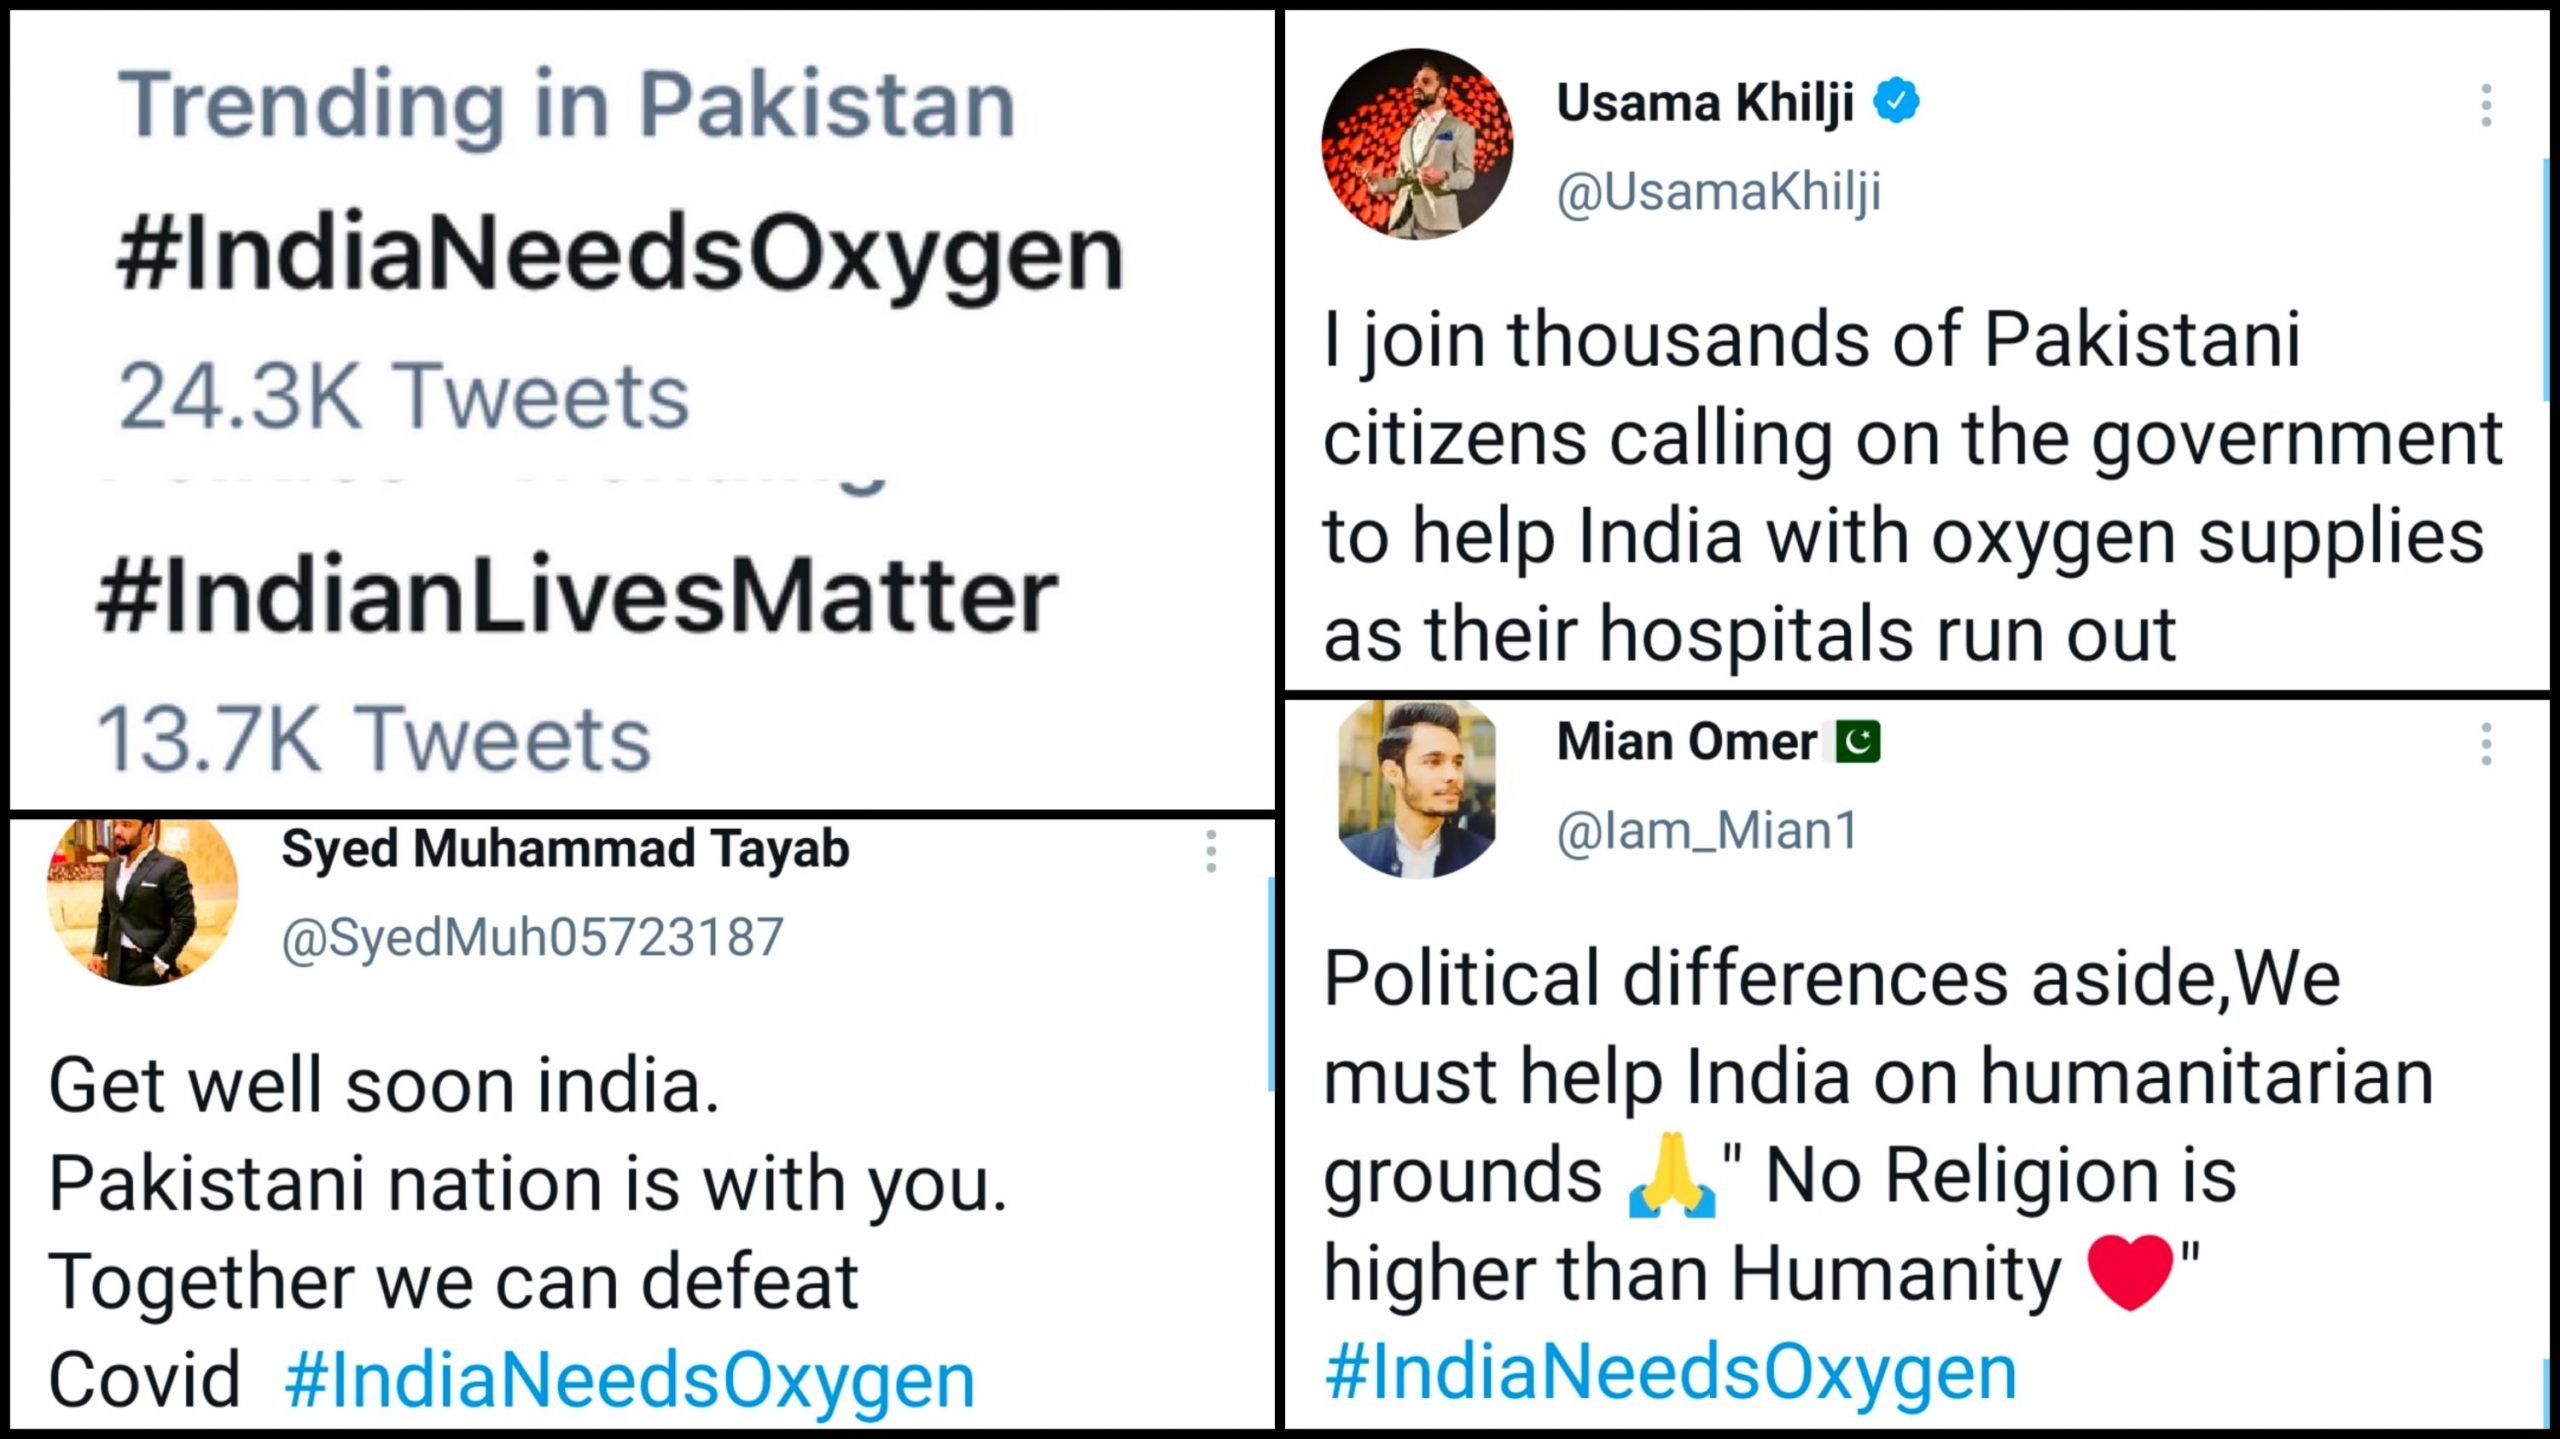Click the Pakistan flag beside Mian Omer
The width and height of the screenshot is (2560, 1439).
coord(1858,743)
